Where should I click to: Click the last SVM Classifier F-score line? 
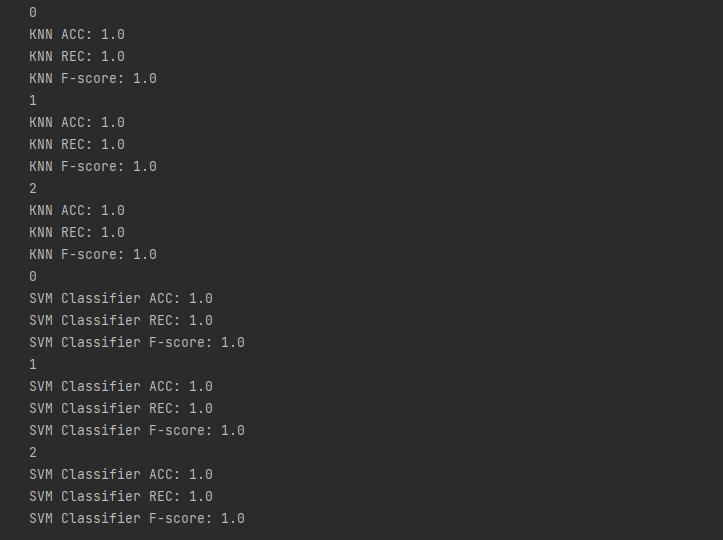coord(137,519)
